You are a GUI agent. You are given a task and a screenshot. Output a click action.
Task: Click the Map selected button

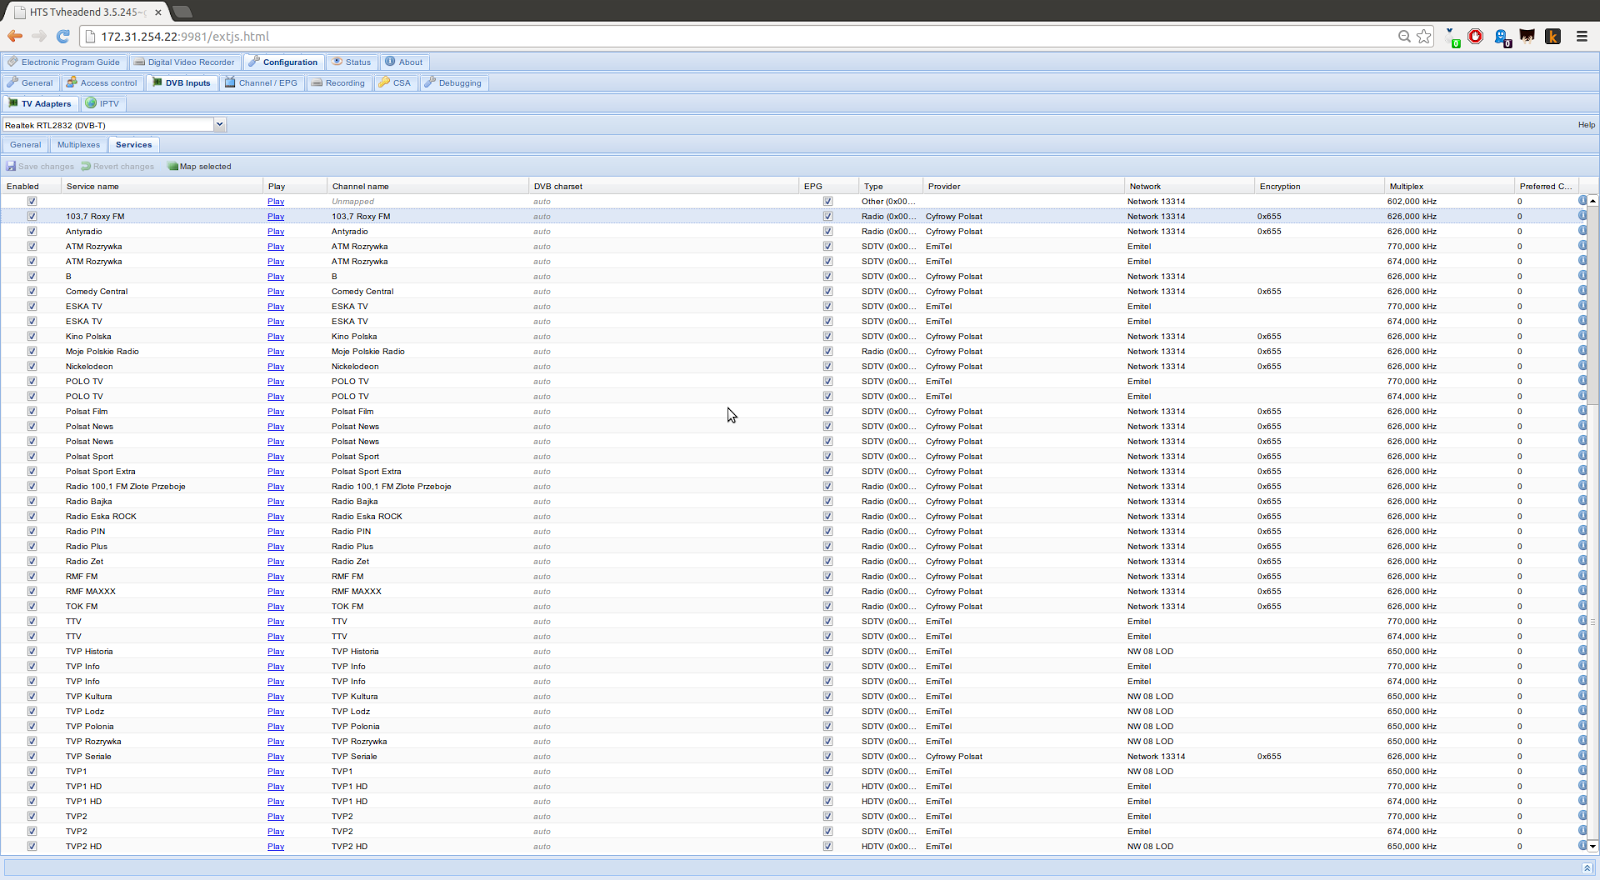coord(200,166)
